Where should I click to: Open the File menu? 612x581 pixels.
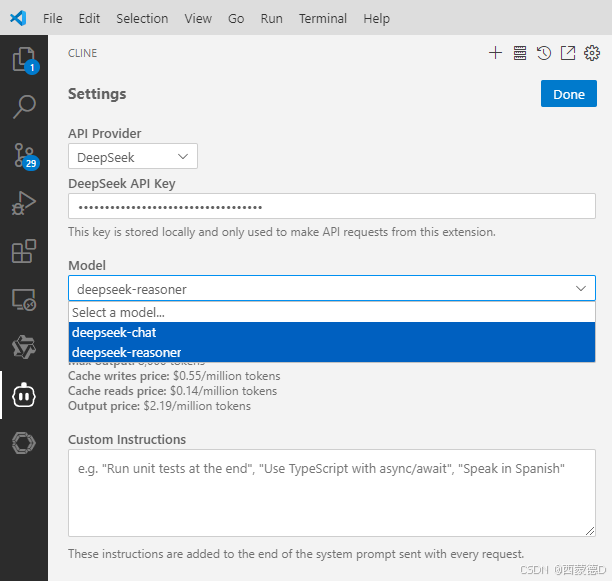pyautogui.click(x=53, y=18)
